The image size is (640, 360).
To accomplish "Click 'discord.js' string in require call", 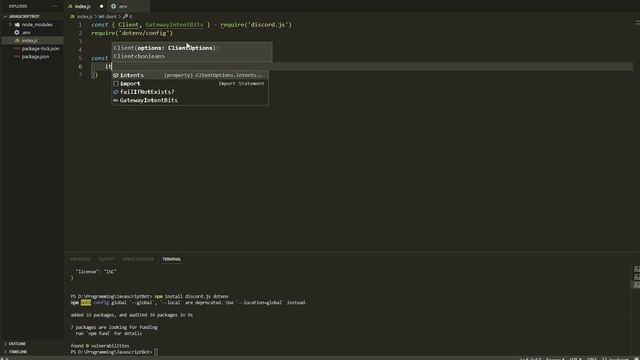I will [268, 24].
